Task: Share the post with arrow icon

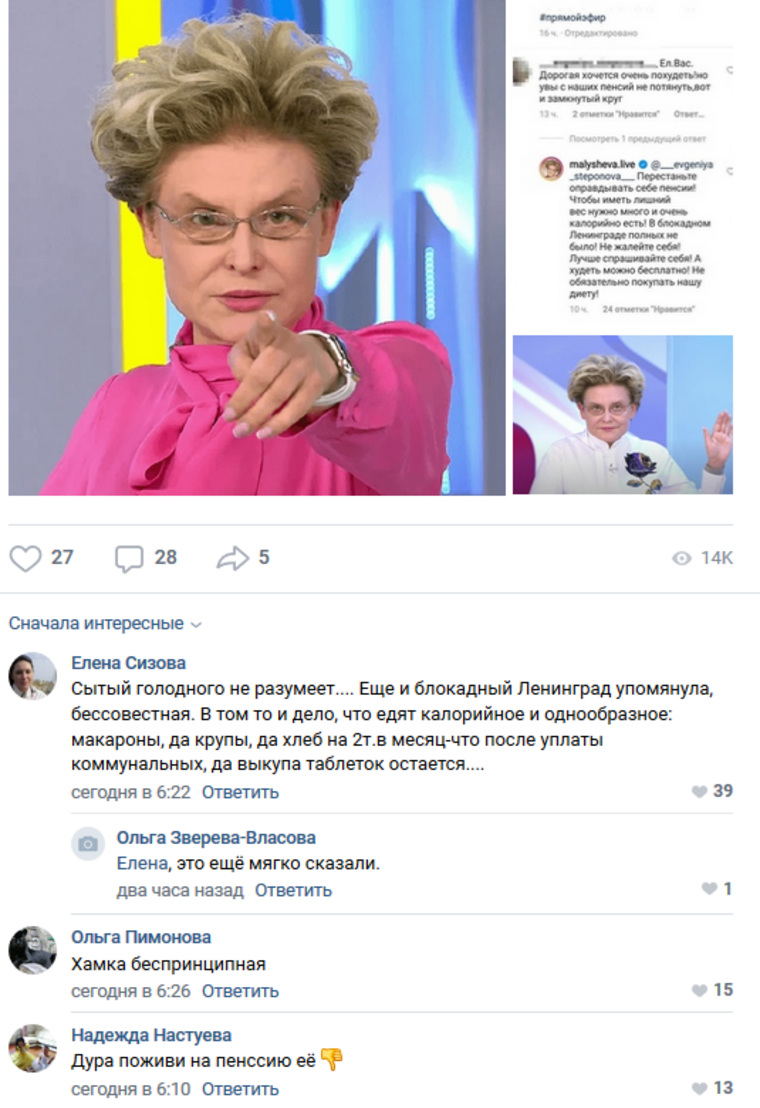Action: coord(232,558)
